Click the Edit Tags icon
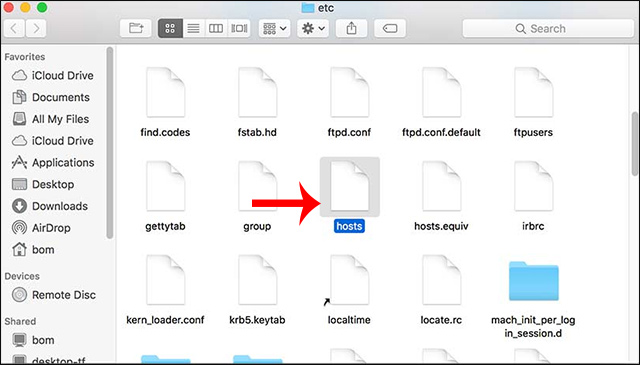 (390, 28)
